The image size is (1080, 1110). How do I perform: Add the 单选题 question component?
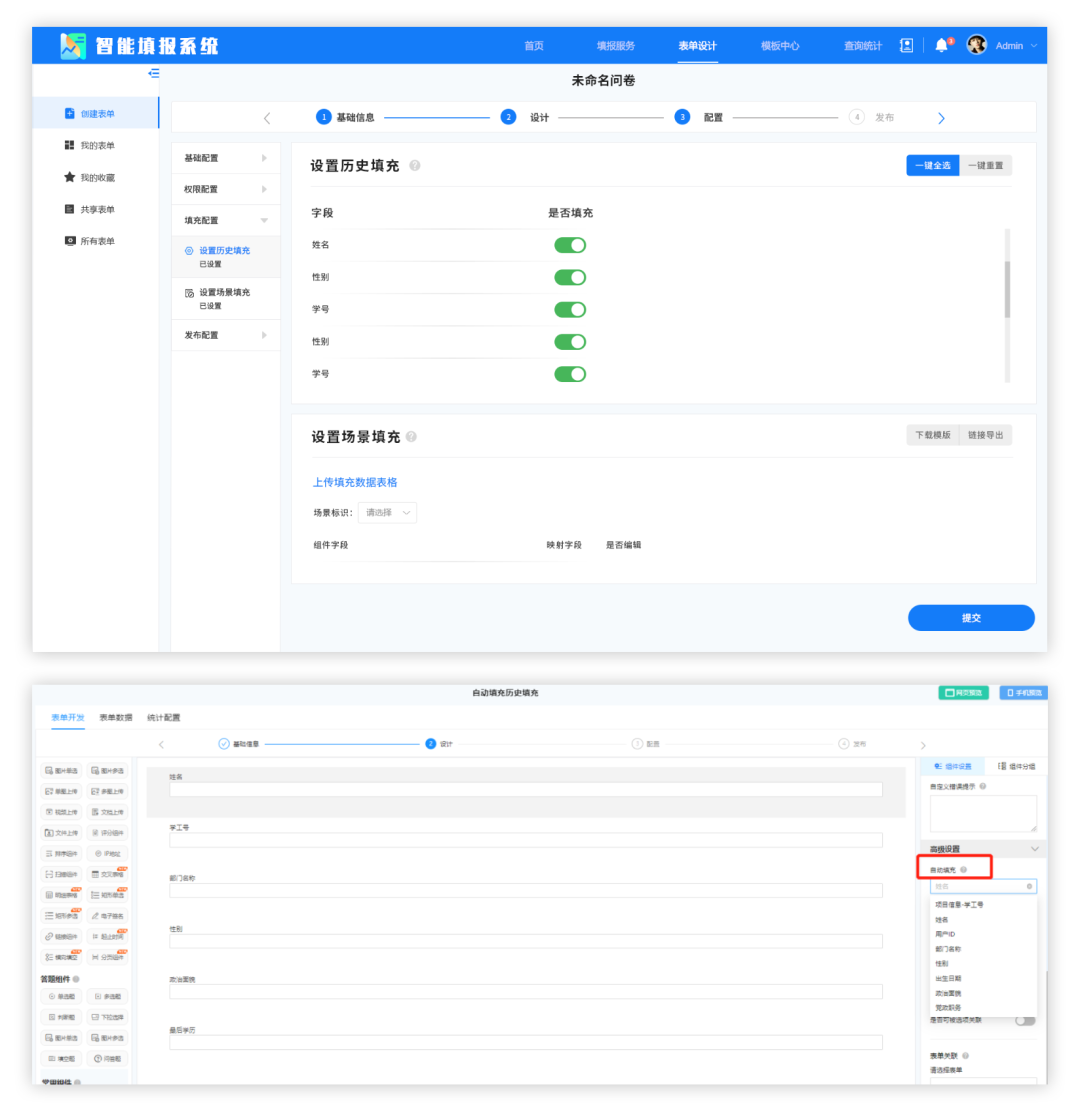click(x=62, y=996)
